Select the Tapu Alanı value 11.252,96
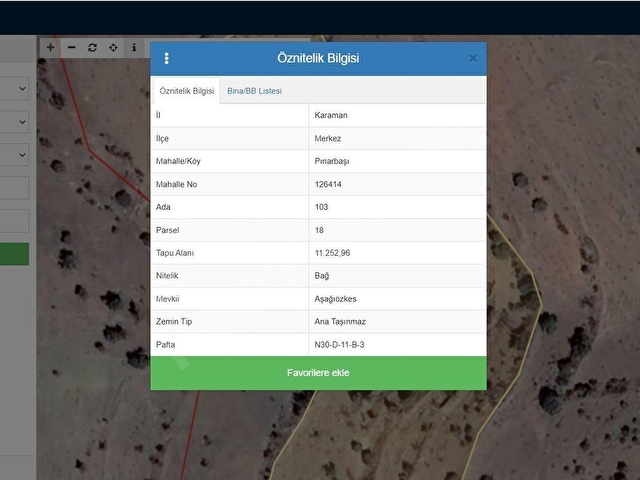 coord(398,253)
